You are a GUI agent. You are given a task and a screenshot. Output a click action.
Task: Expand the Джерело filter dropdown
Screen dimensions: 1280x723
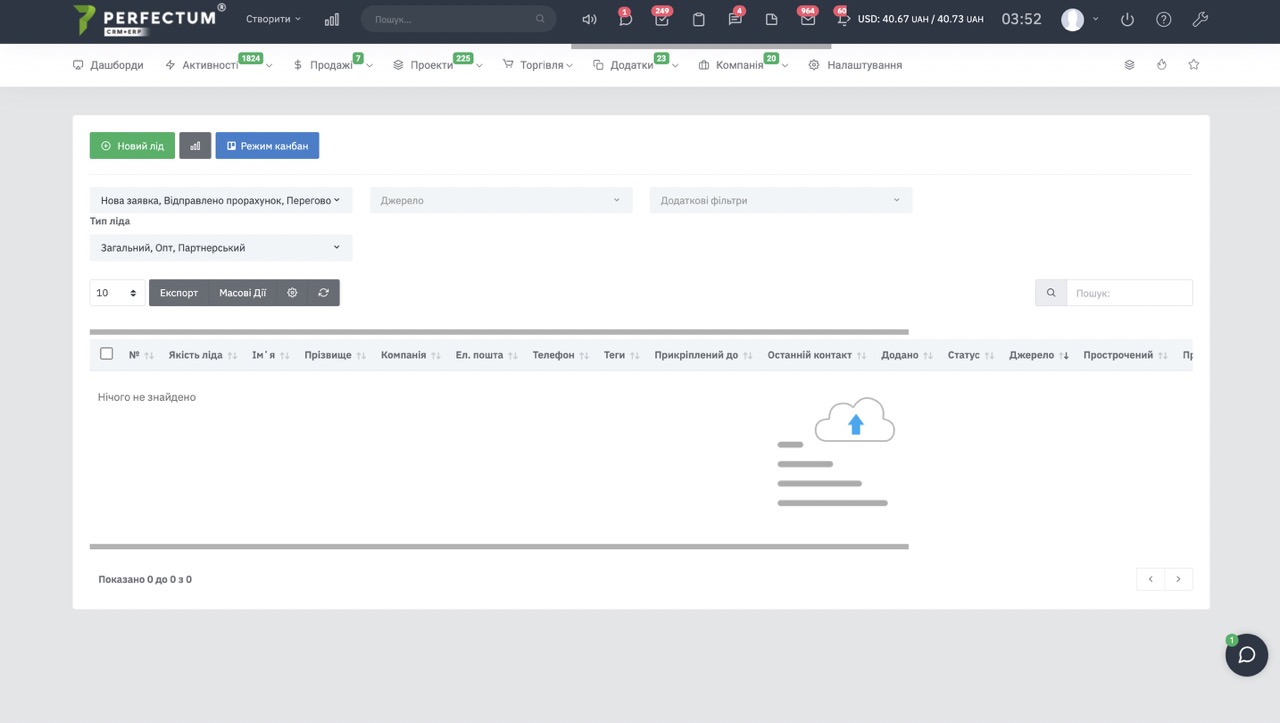tap(501, 200)
